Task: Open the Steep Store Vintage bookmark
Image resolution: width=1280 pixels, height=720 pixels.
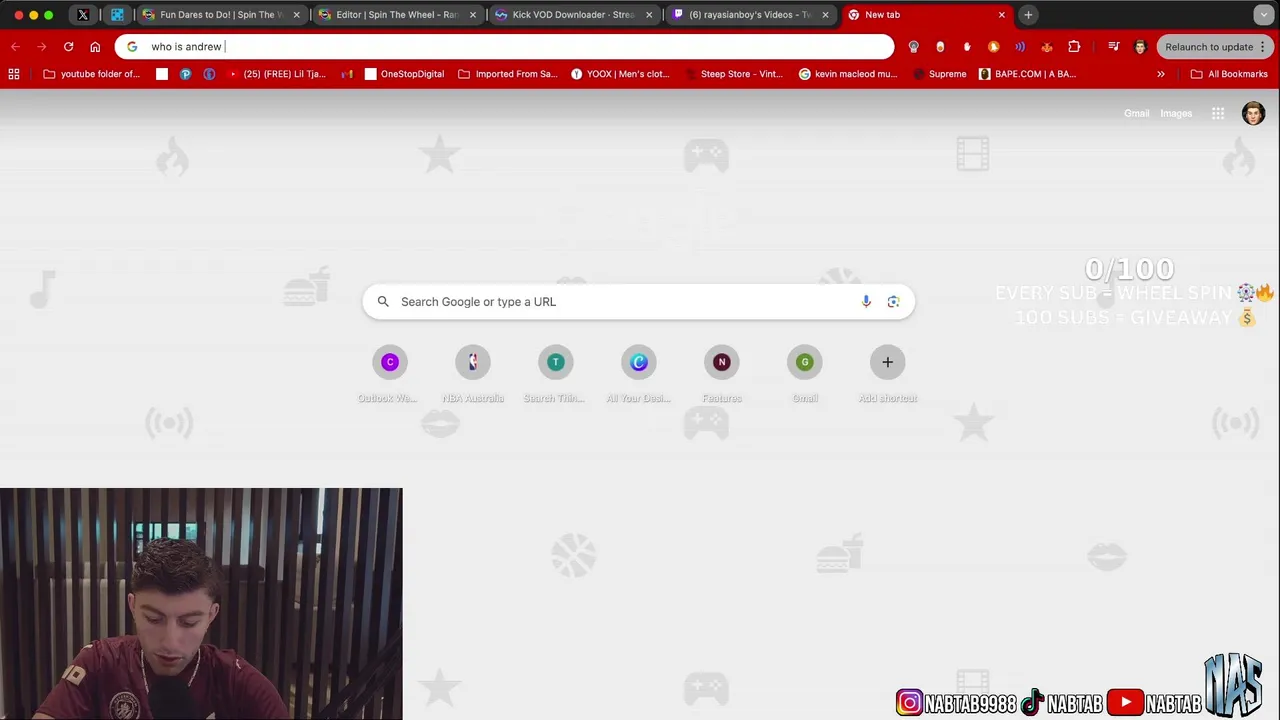Action: click(x=734, y=74)
